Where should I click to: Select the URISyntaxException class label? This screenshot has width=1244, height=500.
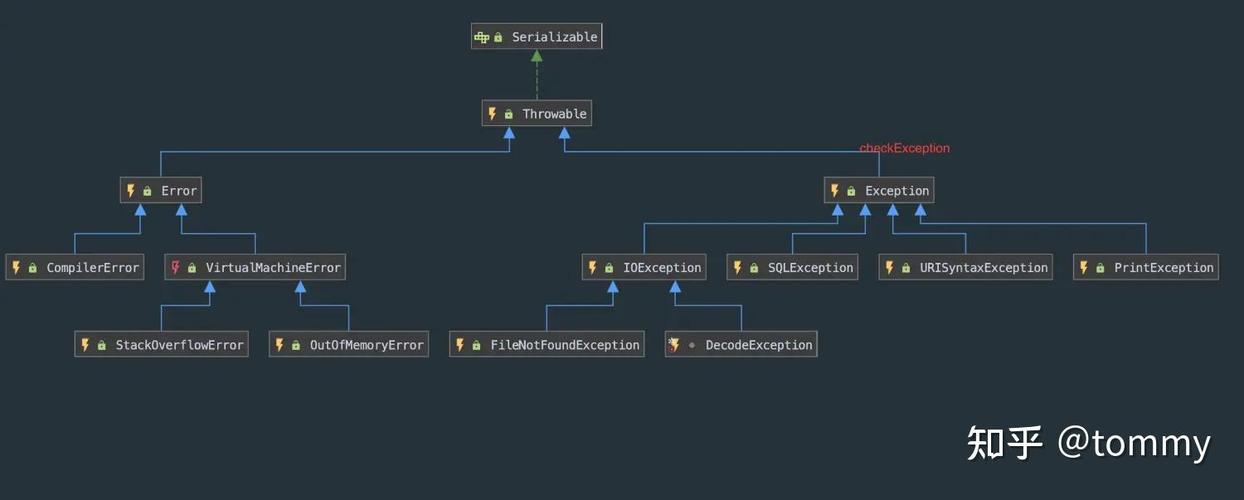click(984, 268)
